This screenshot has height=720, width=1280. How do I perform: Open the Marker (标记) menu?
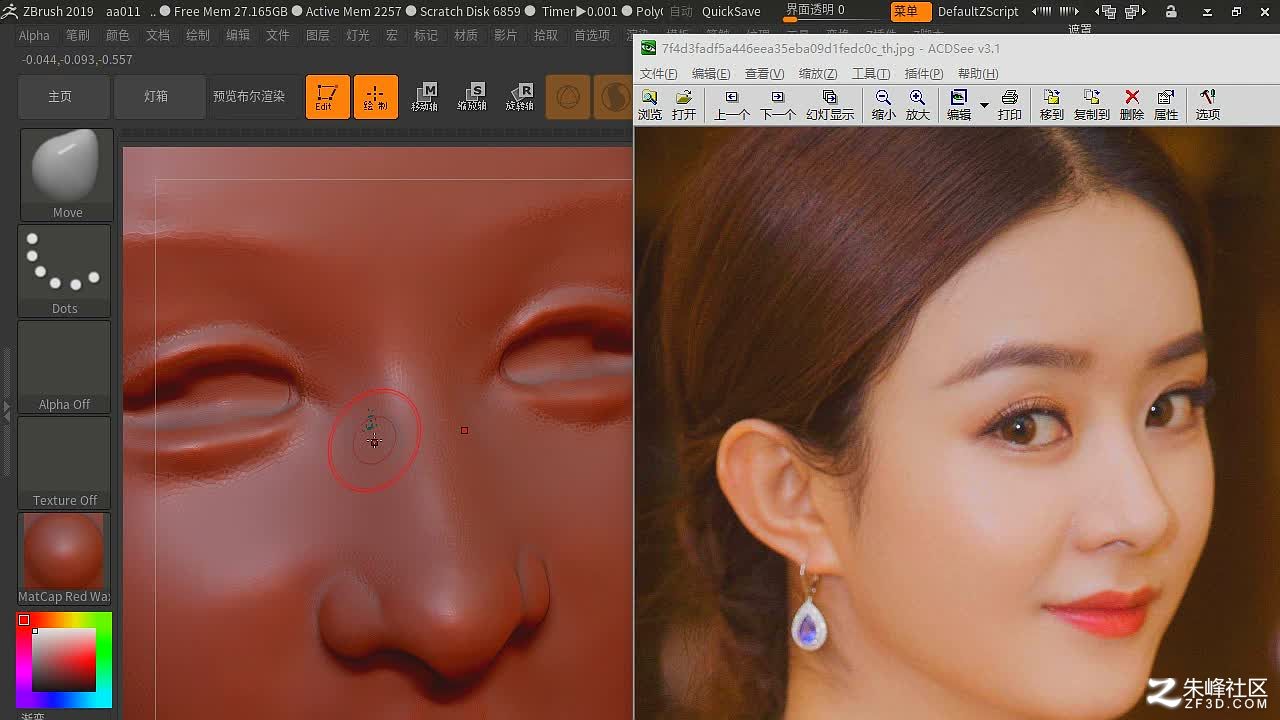pos(426,35)
